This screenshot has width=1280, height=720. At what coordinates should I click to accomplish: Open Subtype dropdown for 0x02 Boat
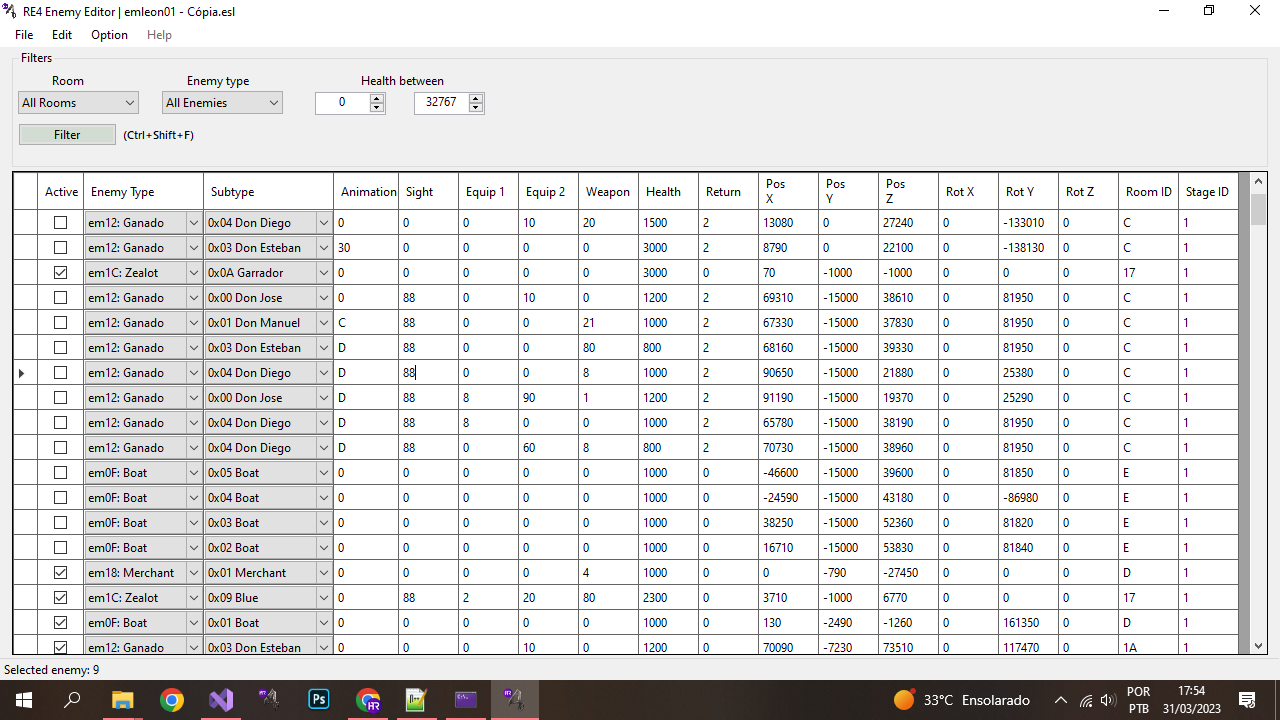(323, 547)
